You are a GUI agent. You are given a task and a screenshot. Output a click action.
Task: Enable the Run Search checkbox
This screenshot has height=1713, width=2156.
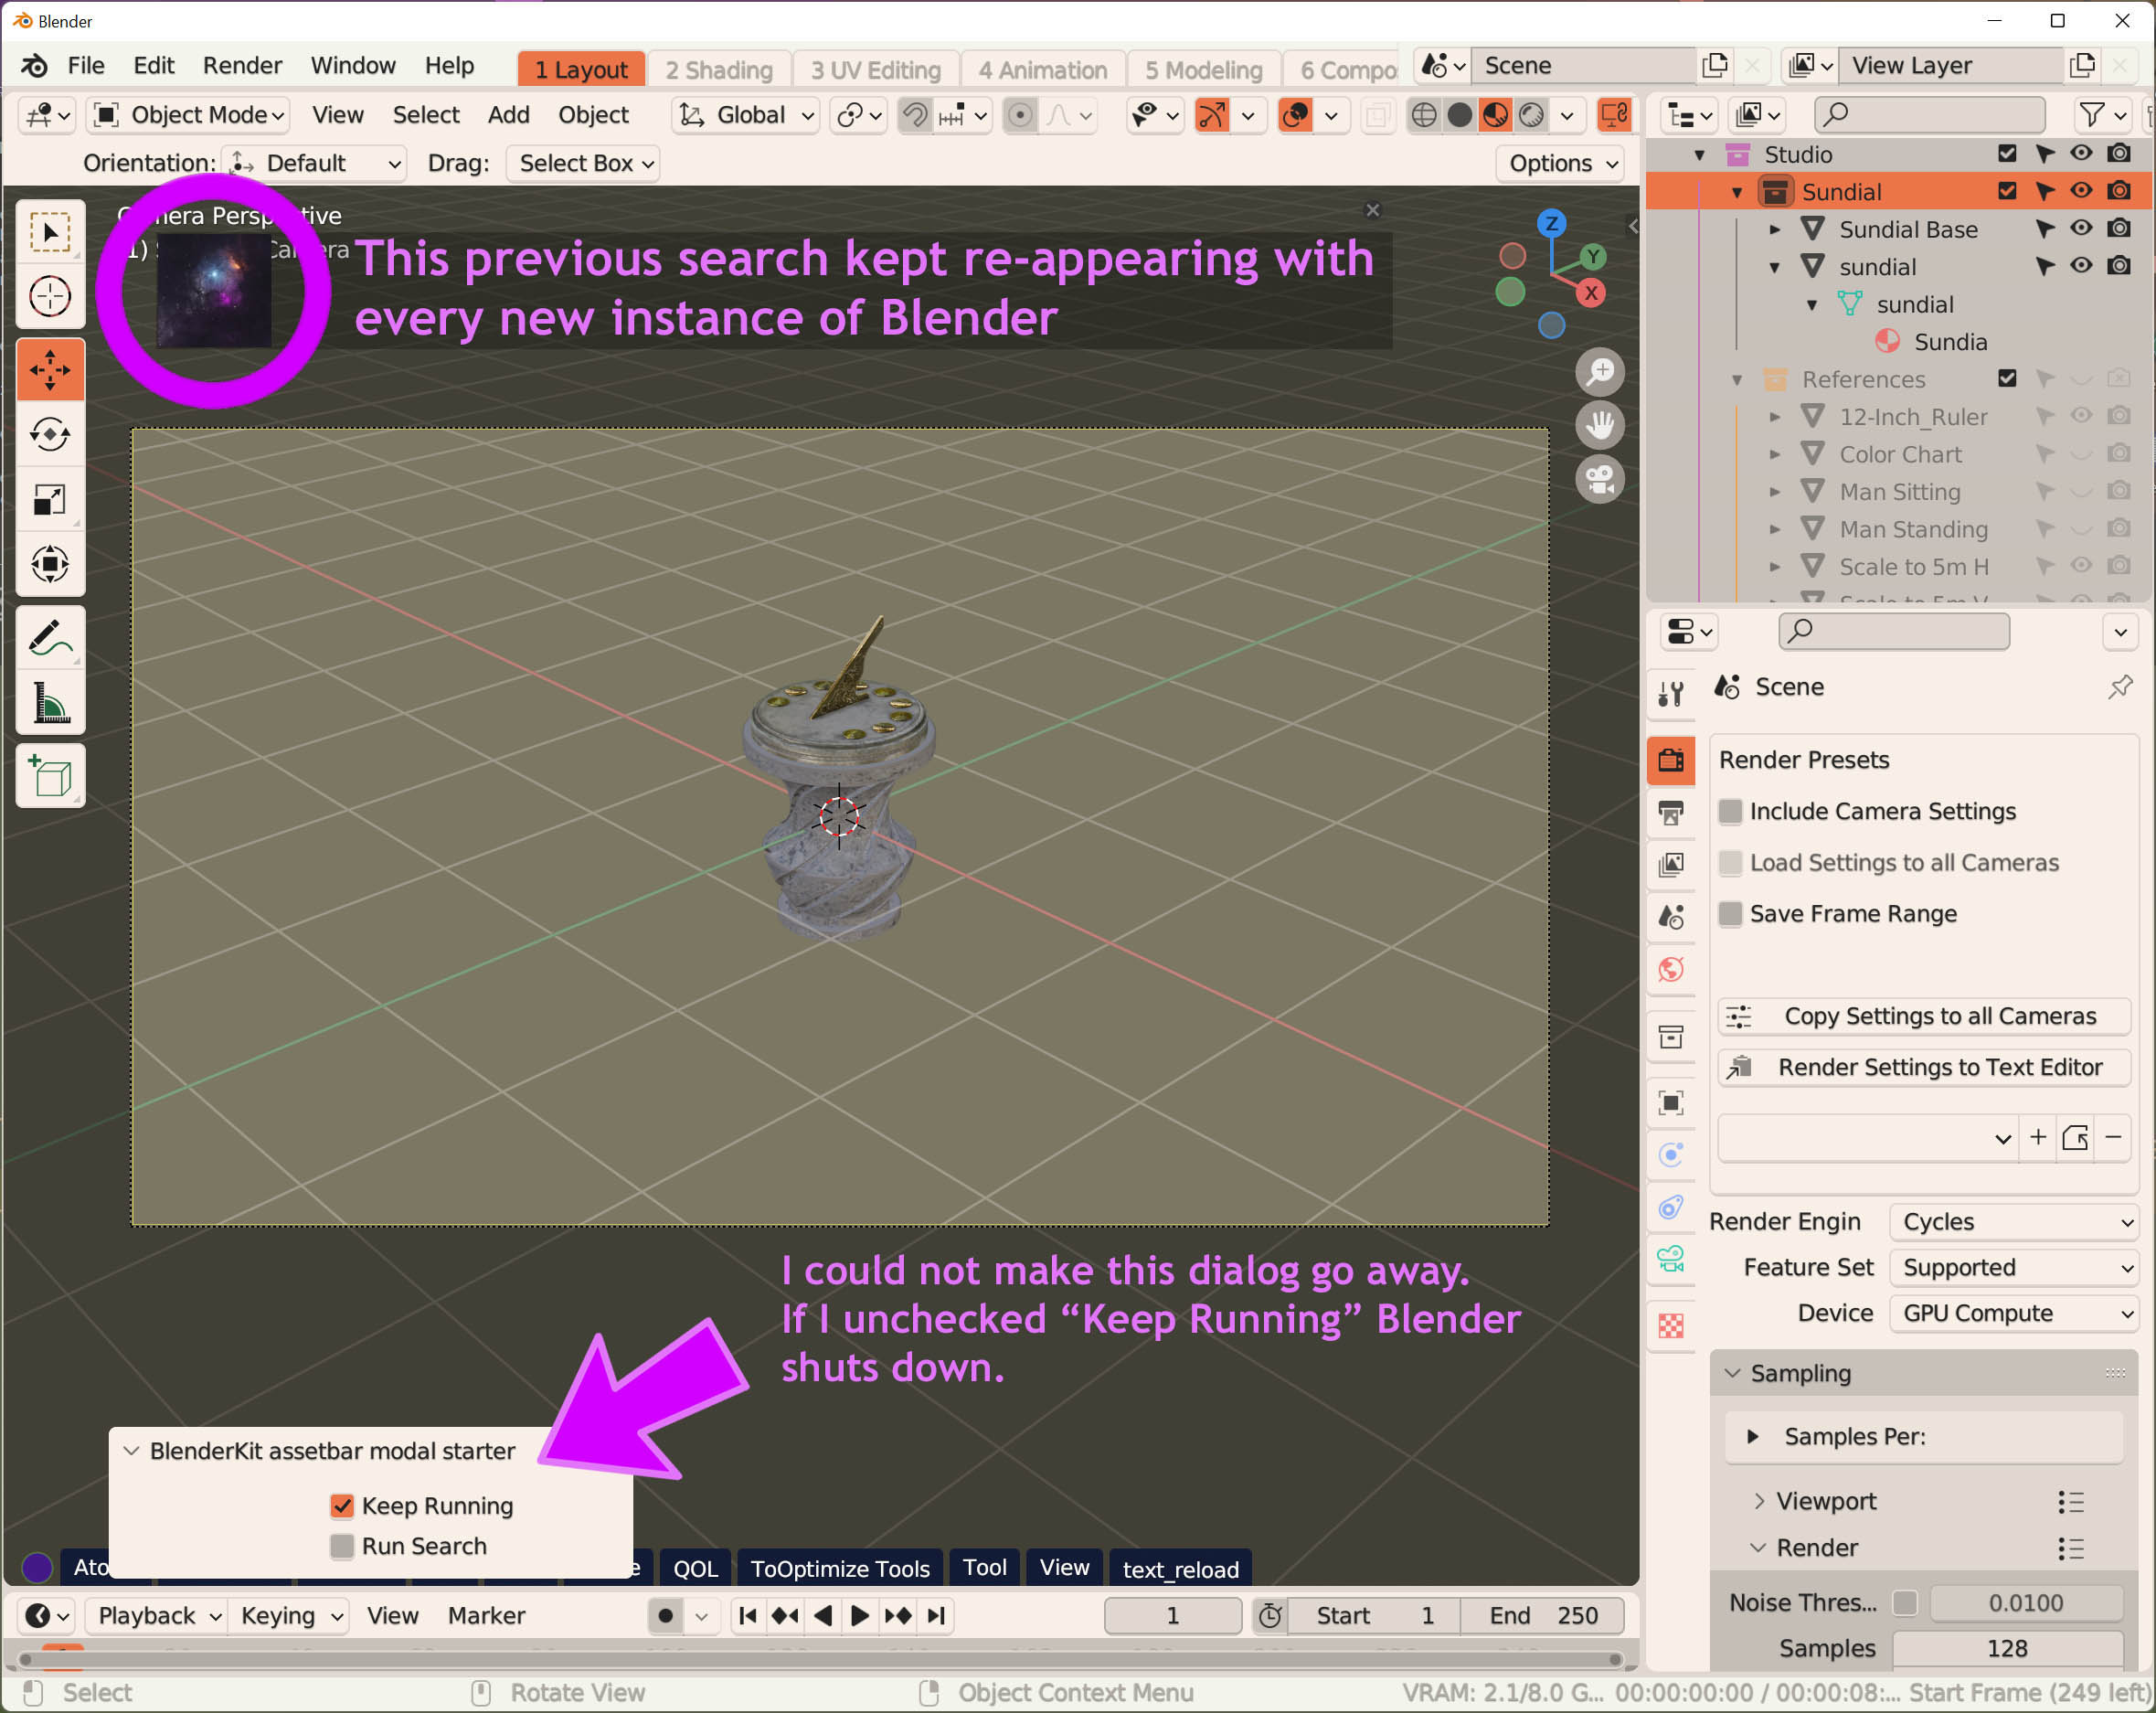pyautogui.click(x=343, y=1546)
